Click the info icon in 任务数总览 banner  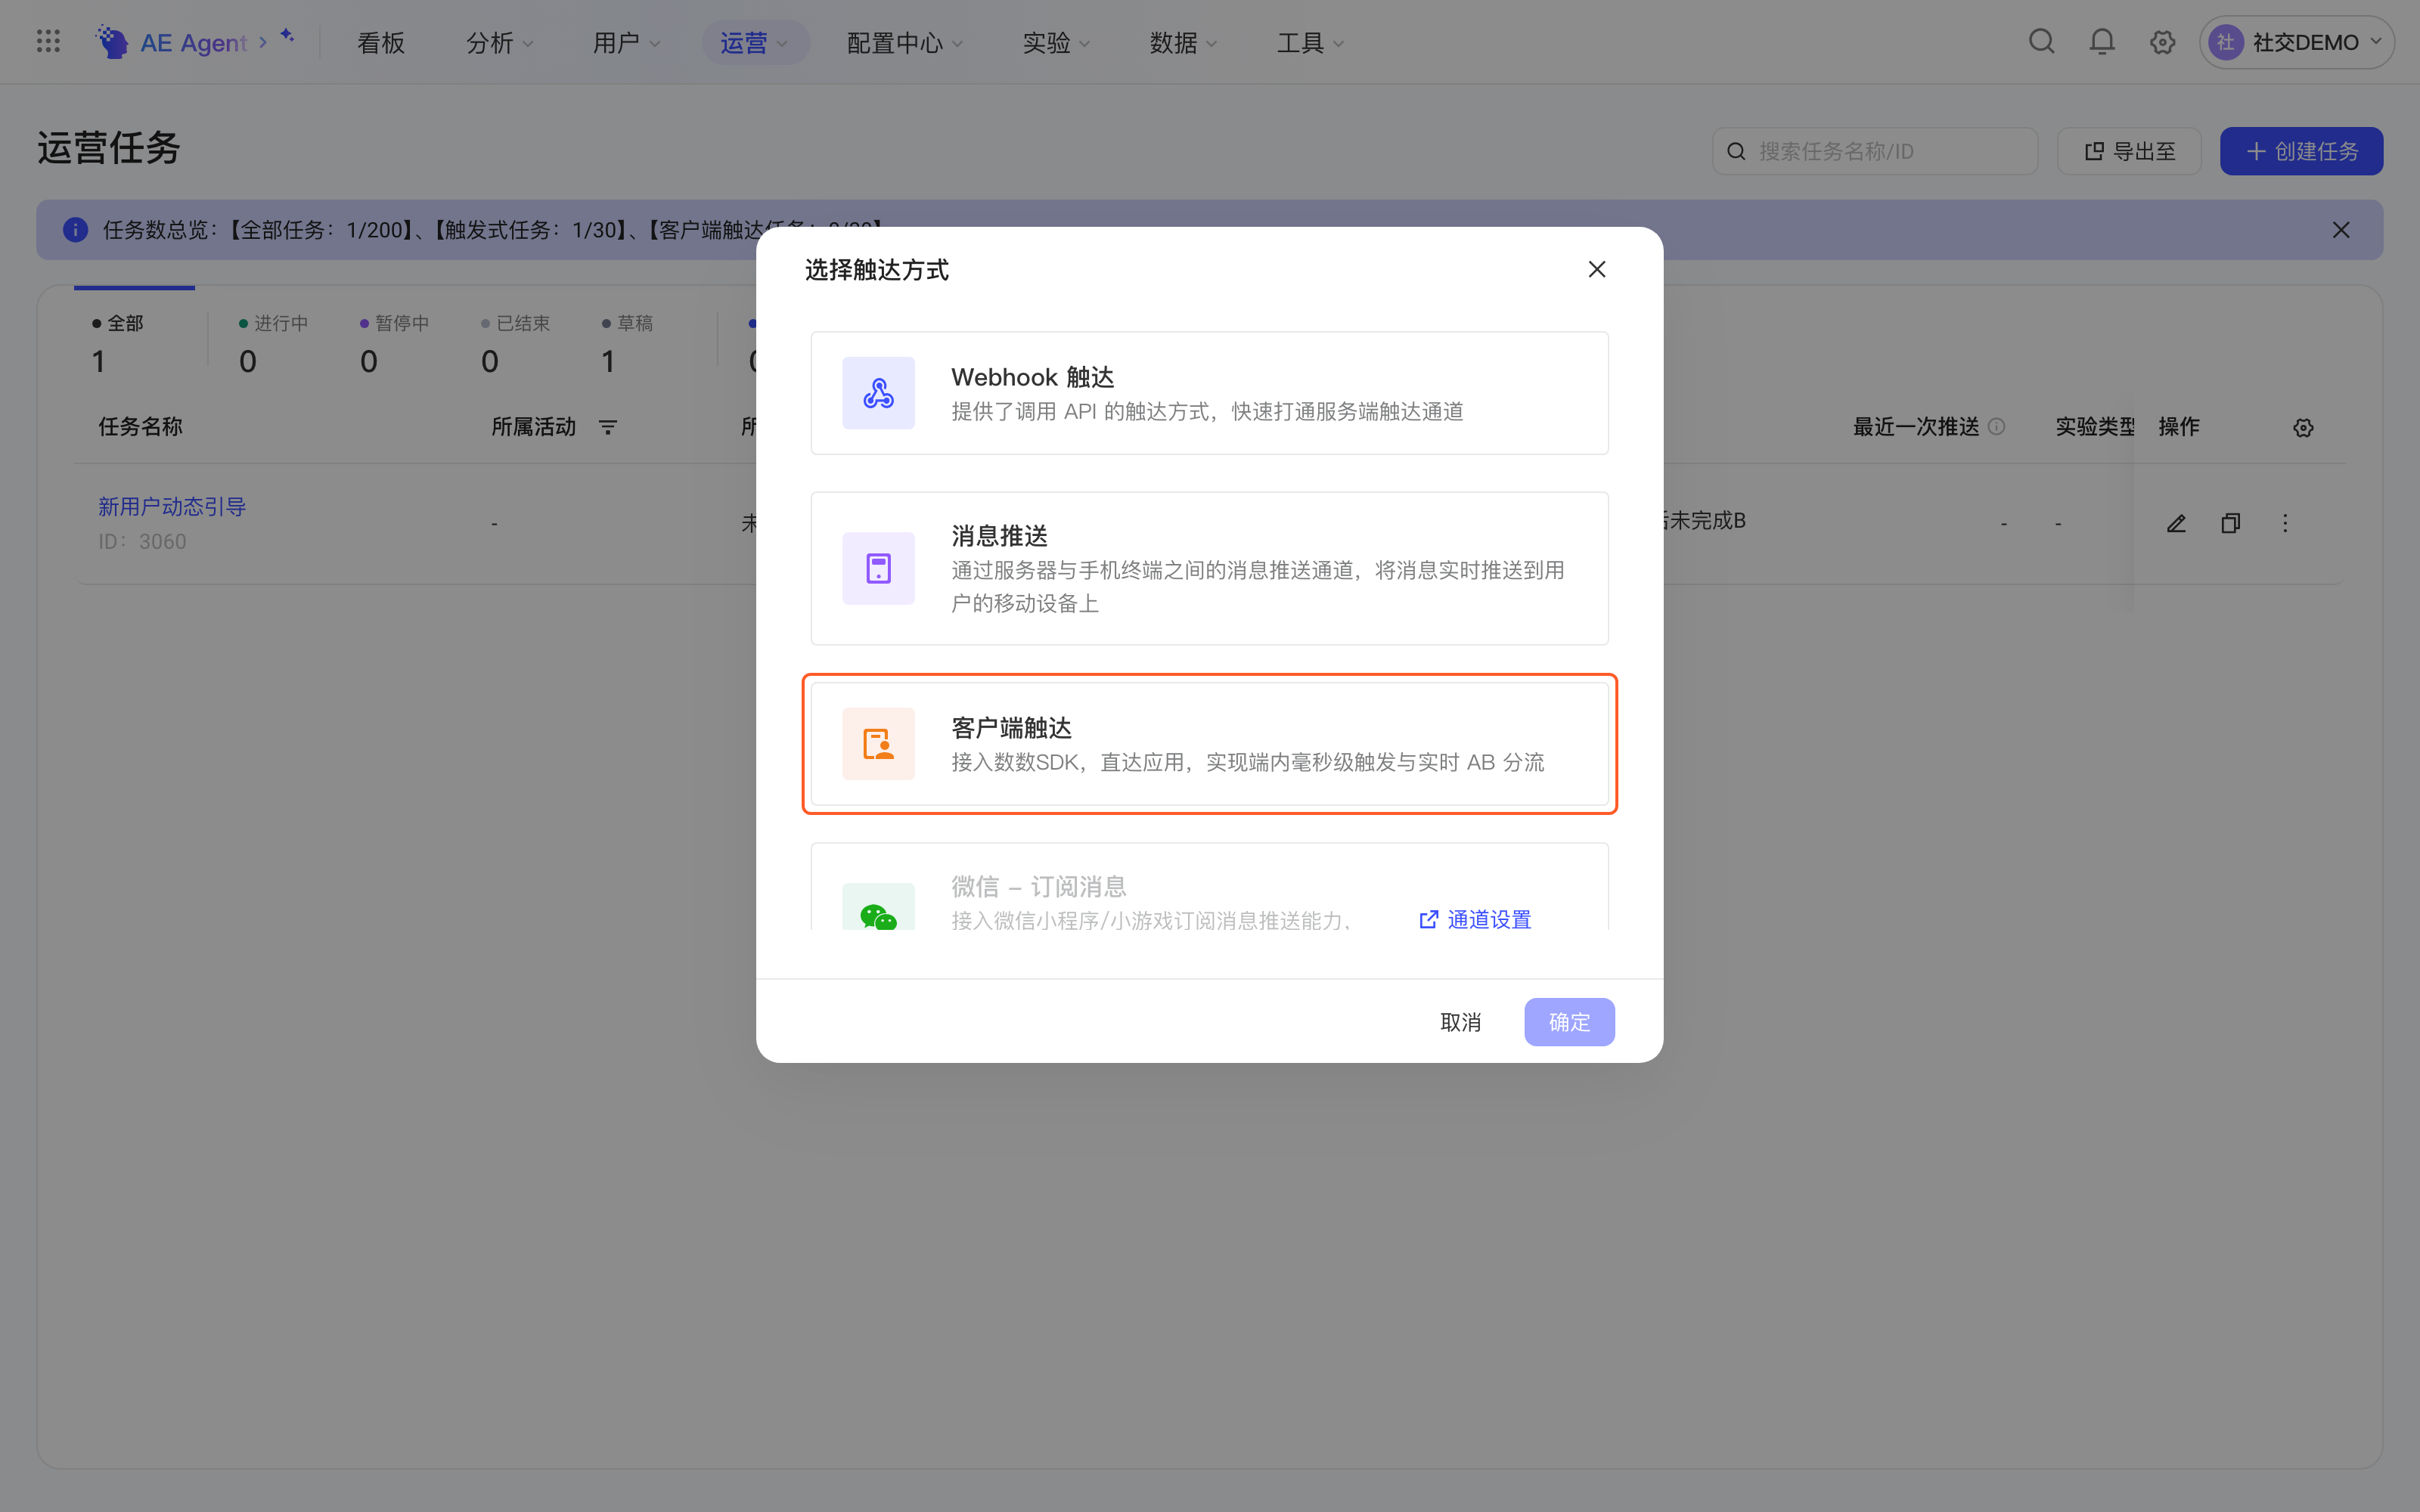point(75,230)
